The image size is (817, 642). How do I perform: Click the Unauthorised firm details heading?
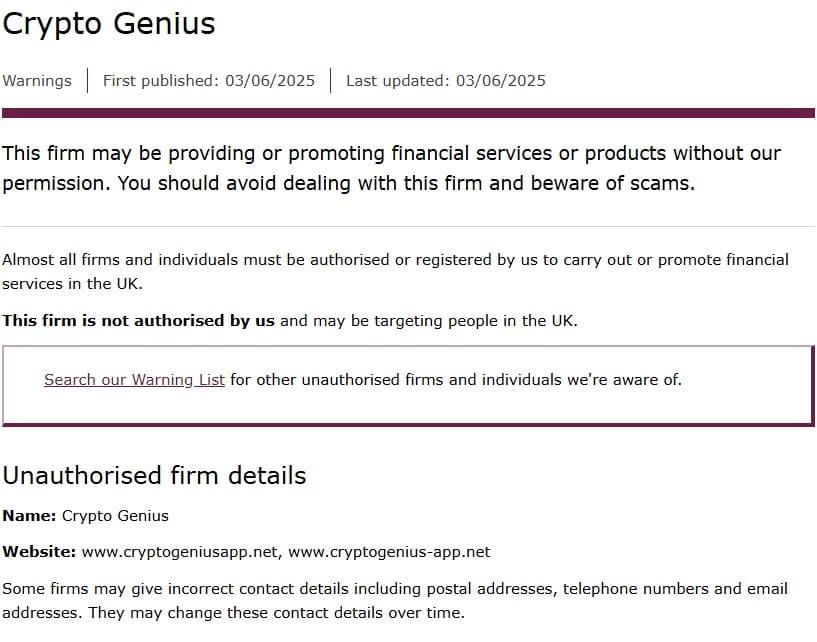tap(154, 475)
